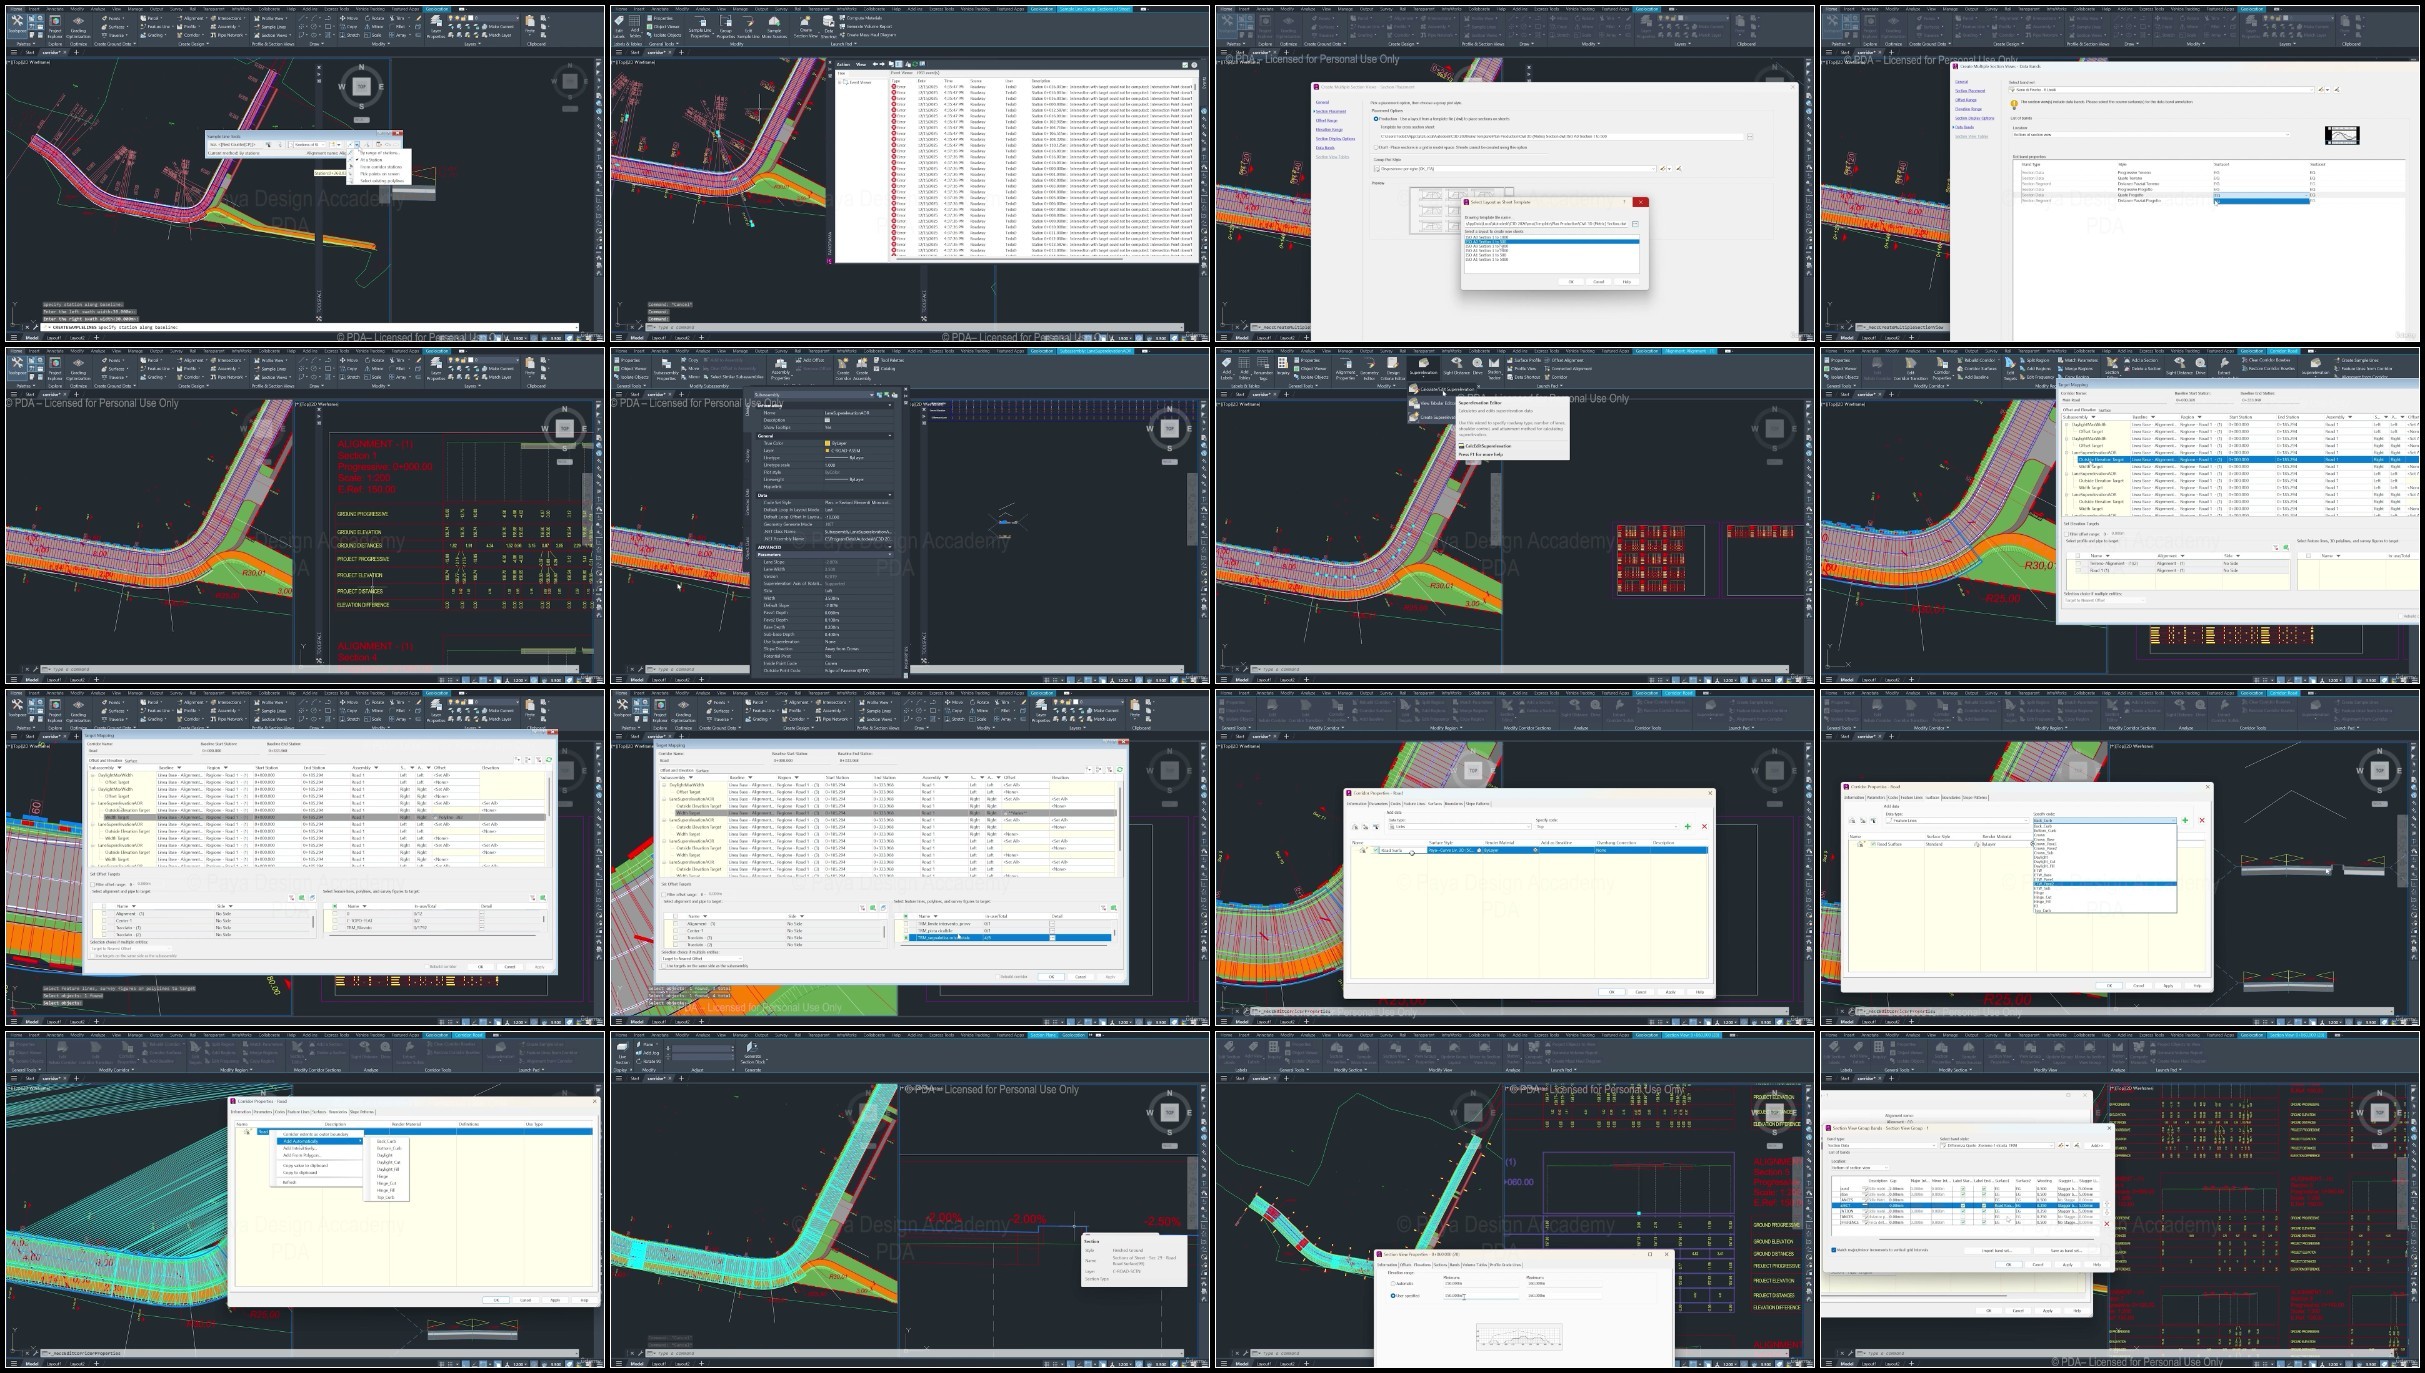This screenshot has height=1373, width=2425.
Task: Click the green plus beside Specify code Top
Action: [x=1687, y=826]
